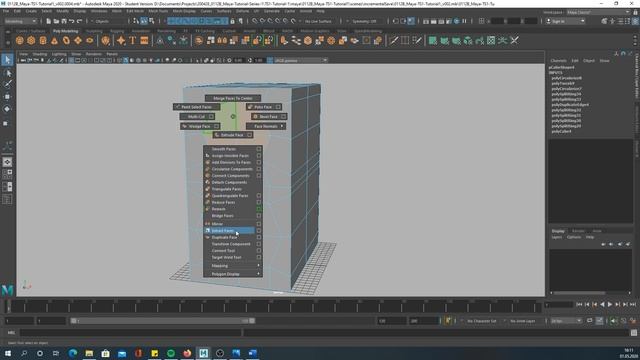Create a polygon cone from the shelf
Screen dimensions: 640x360
click(x=54, y=40)
